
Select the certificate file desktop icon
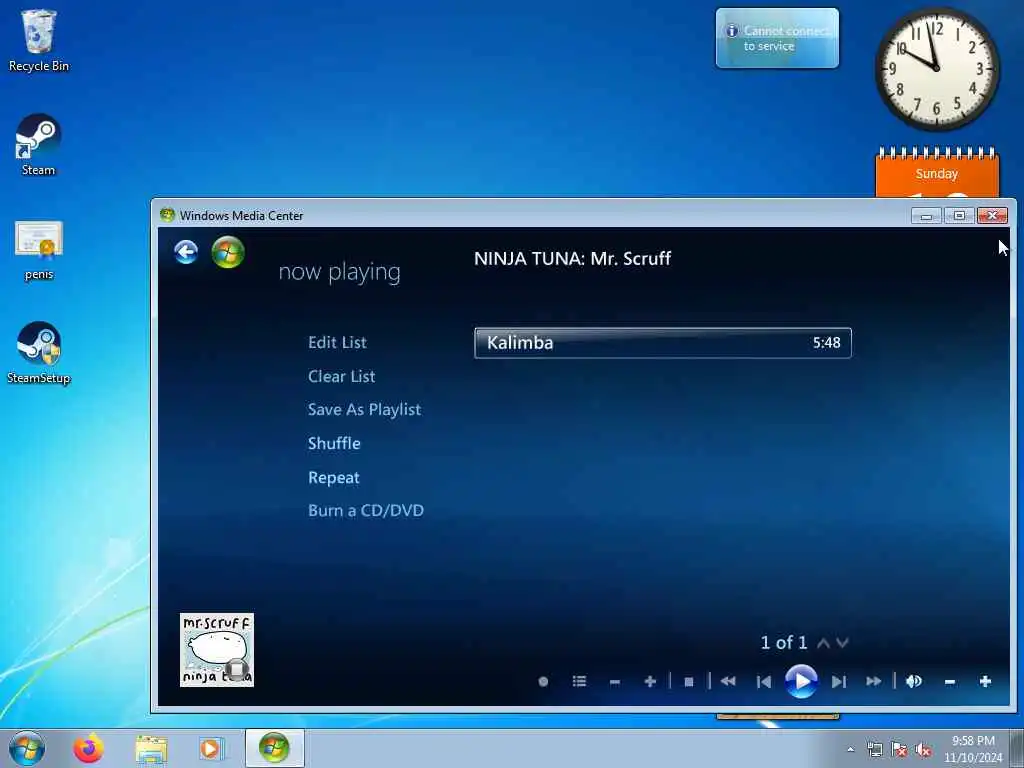point(39,251)
